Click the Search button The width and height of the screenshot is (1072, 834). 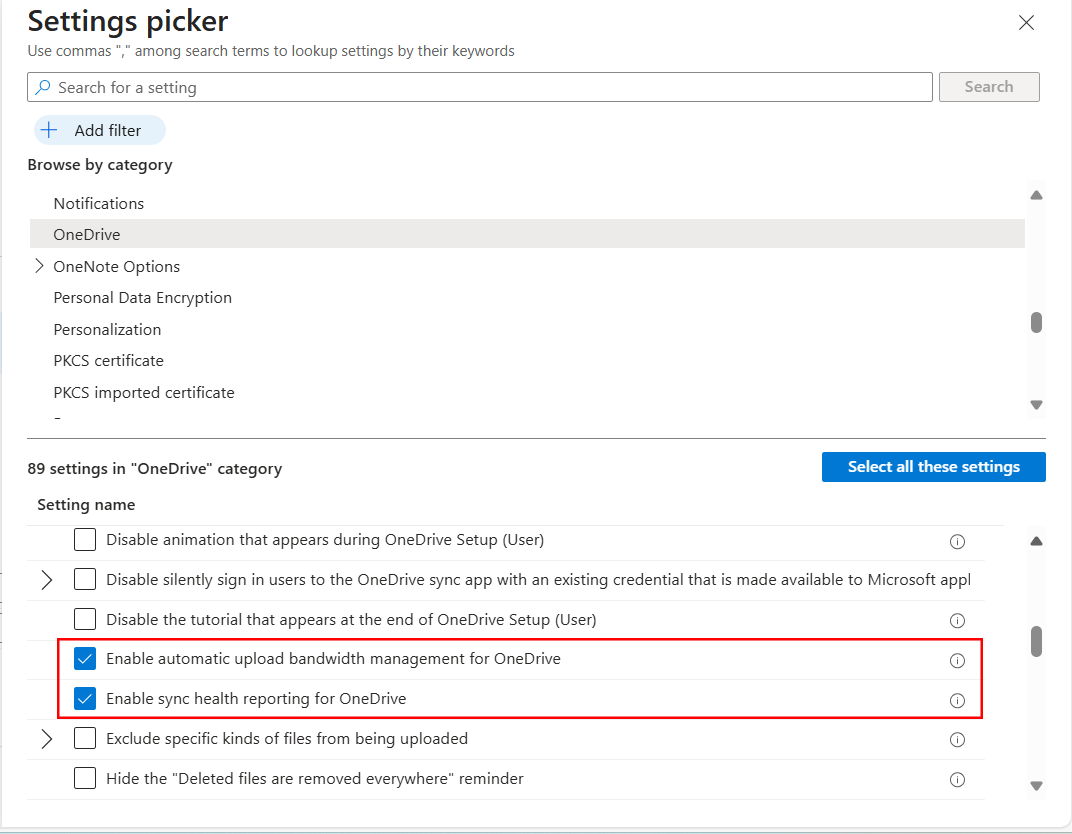pos(989,87)
